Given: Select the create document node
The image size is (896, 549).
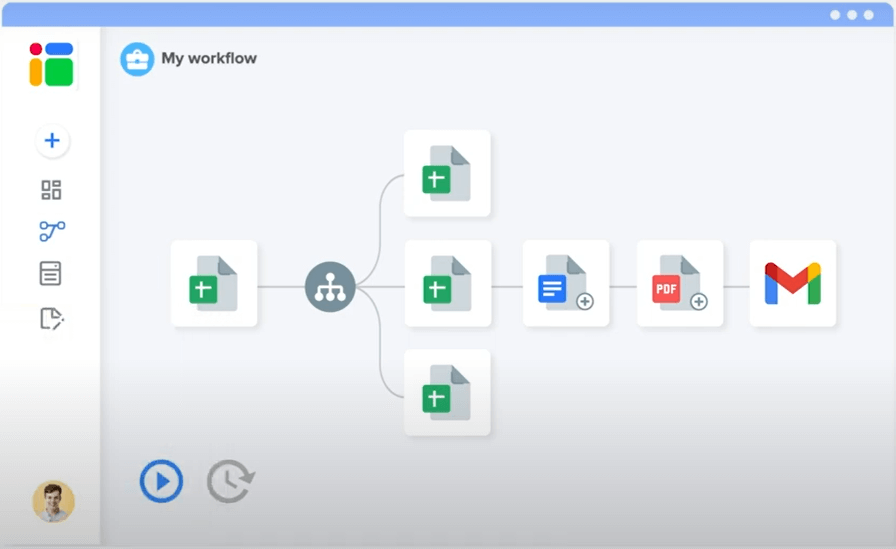Looking at the screenshot, I should point(566,283).
